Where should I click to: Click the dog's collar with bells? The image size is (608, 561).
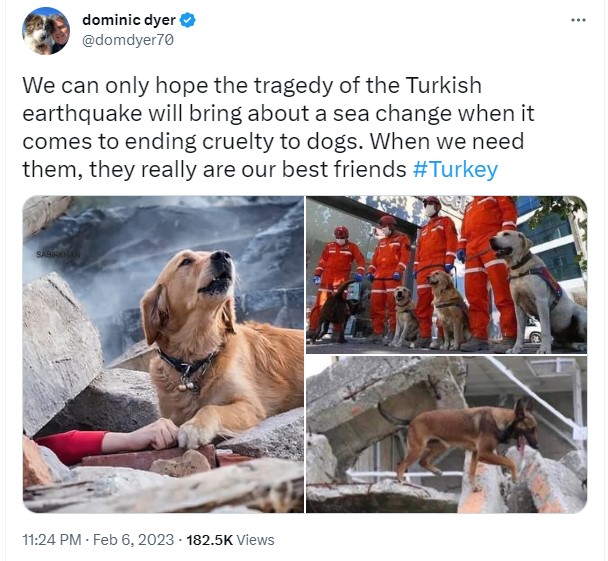pyautogui.click(x=188, y=370)
